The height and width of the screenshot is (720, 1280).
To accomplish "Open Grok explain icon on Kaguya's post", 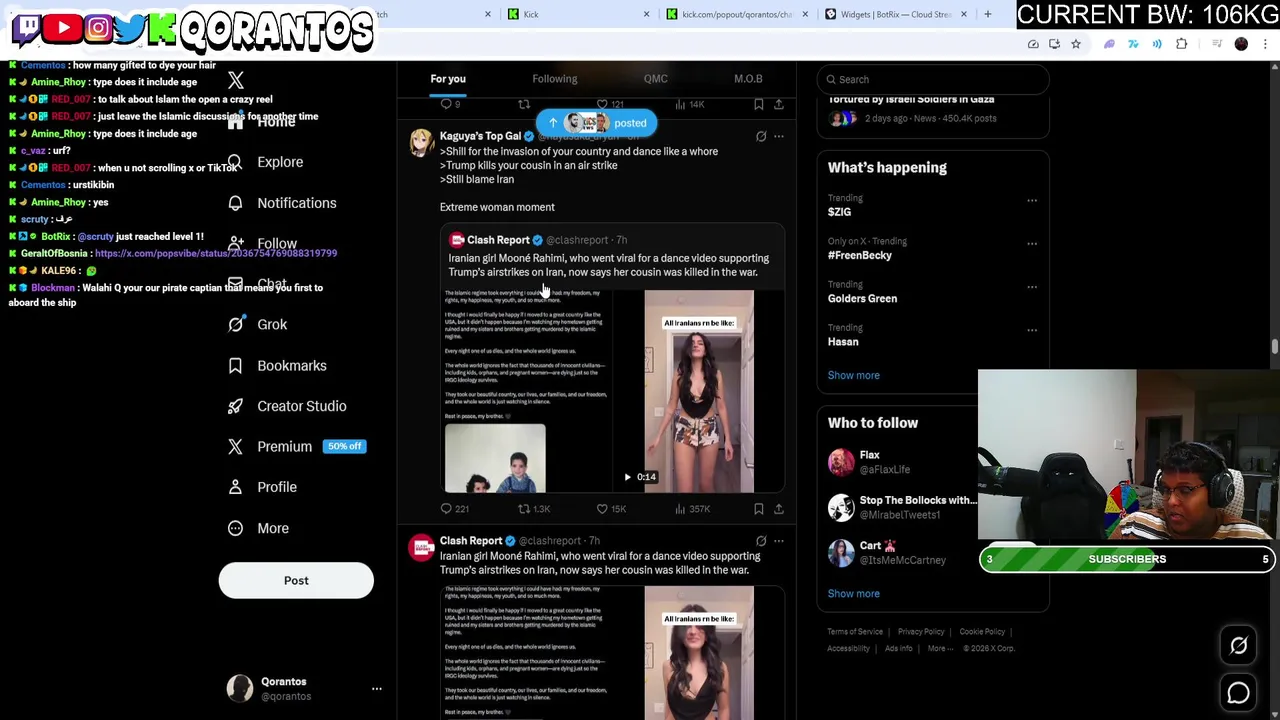I will point(761,136).
